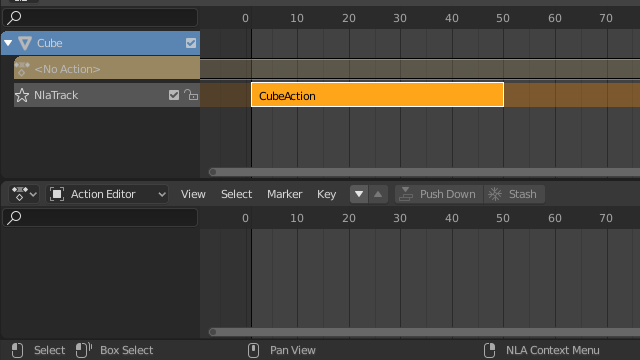The height and width of the screenshot is (360, 640).
Task: Click the NlaTrack solo star icon
Action: 22,95
